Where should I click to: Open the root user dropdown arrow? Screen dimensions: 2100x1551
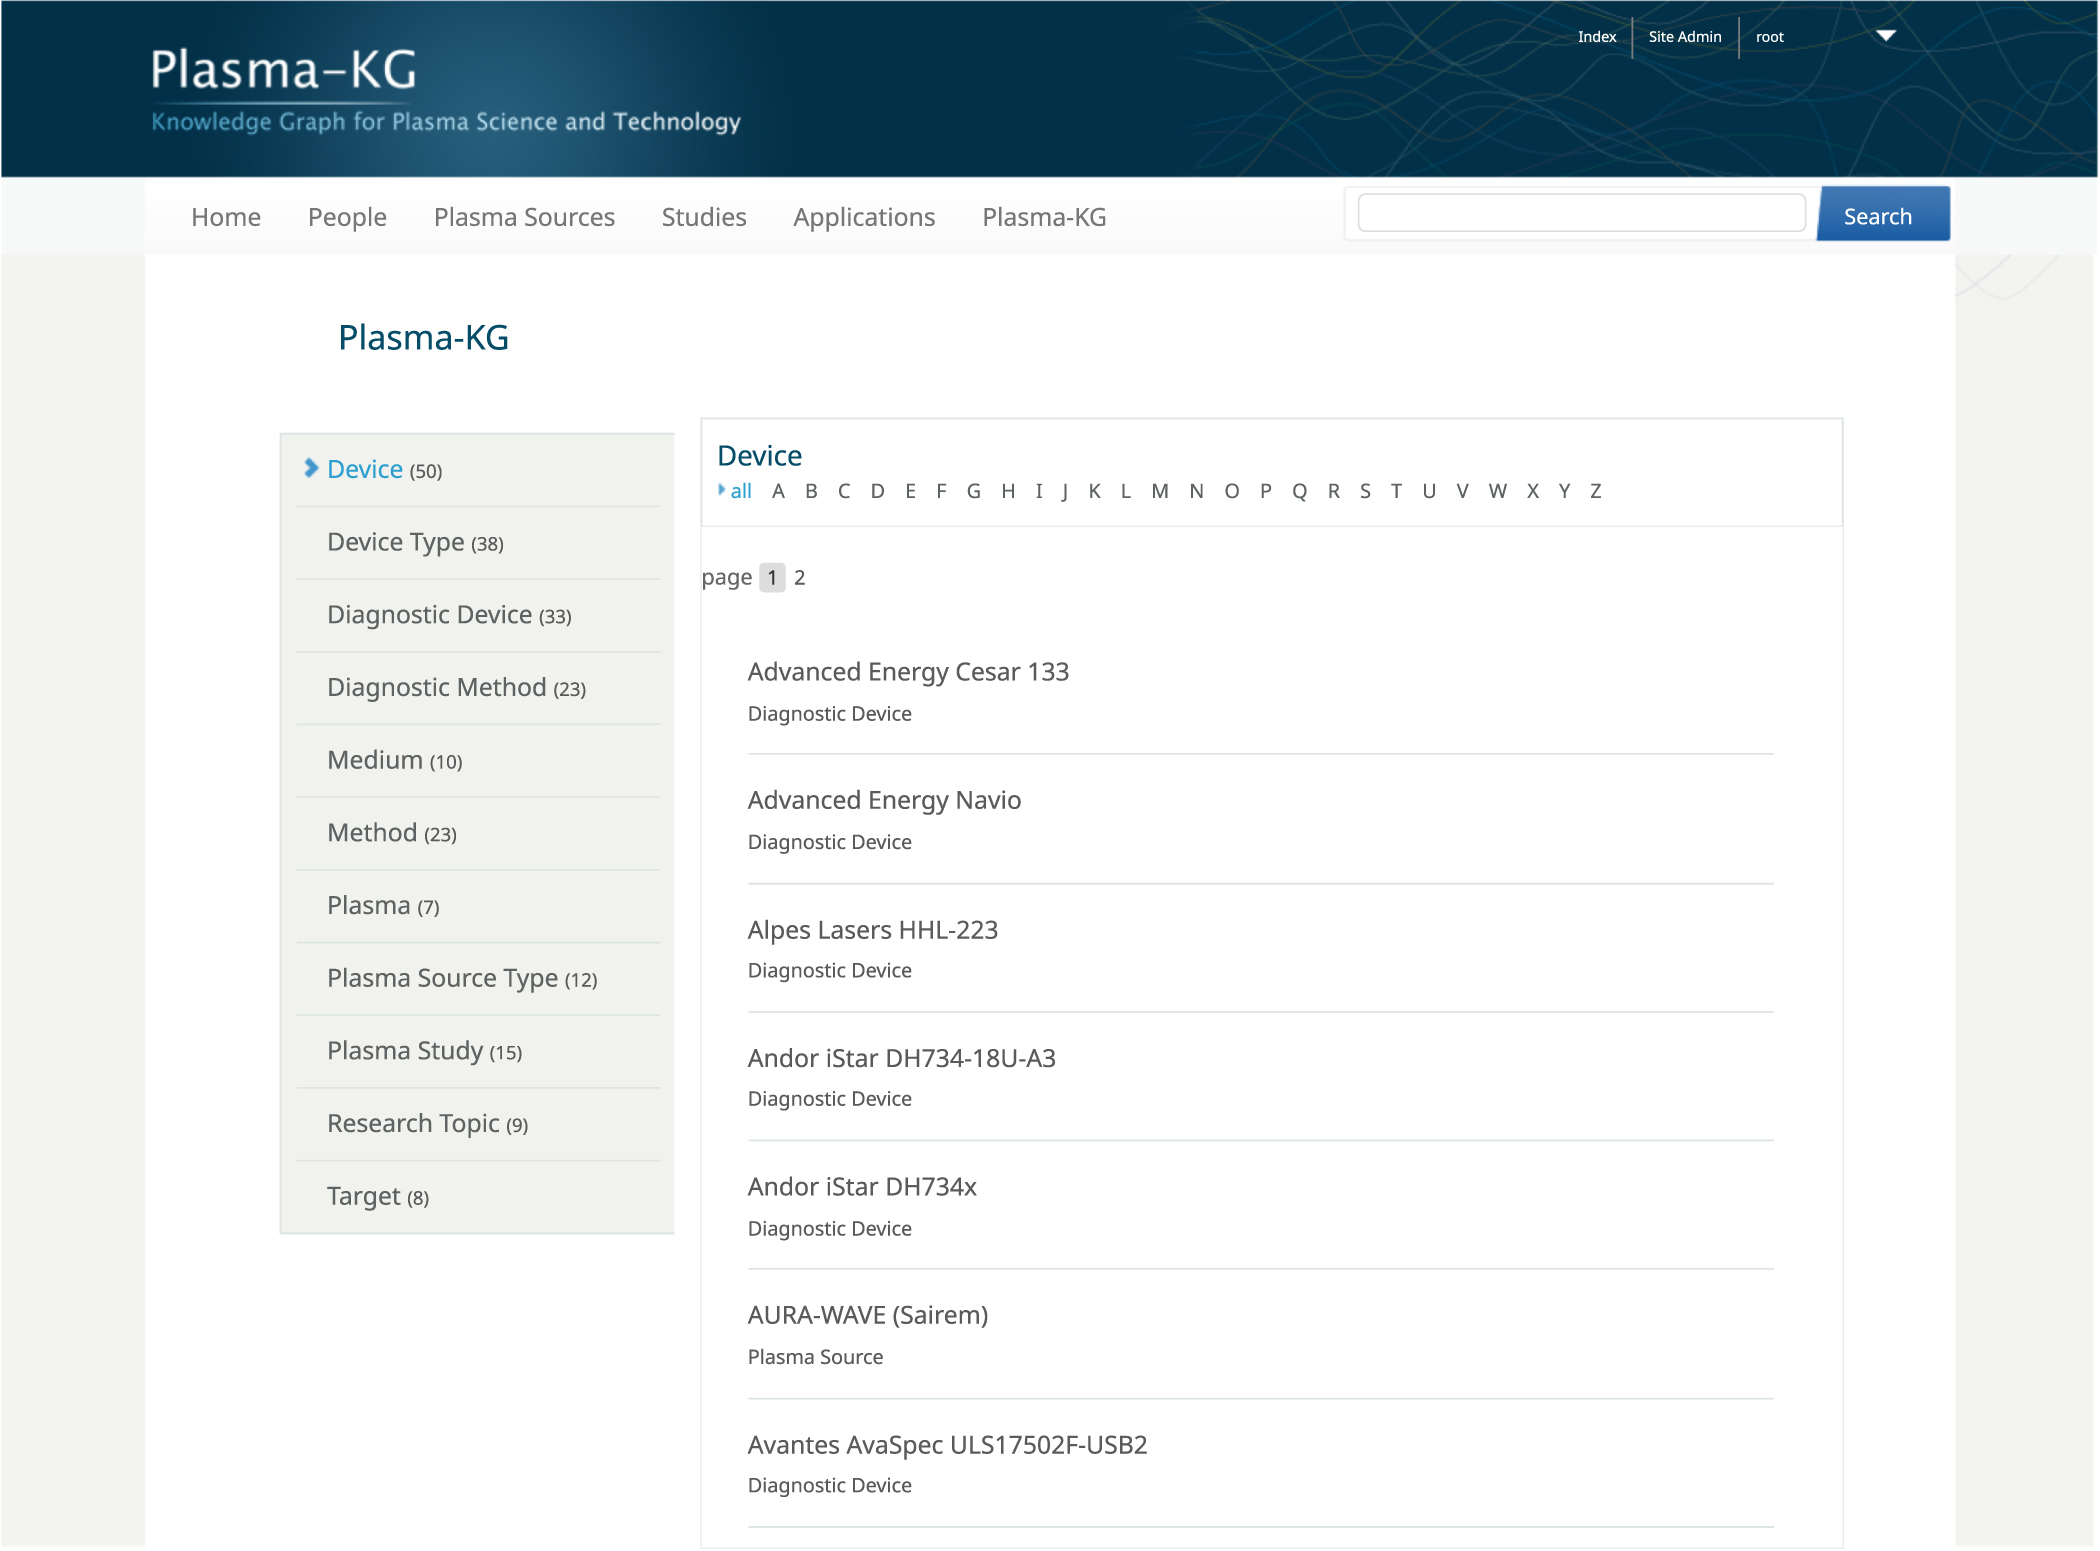[1886, 36]
